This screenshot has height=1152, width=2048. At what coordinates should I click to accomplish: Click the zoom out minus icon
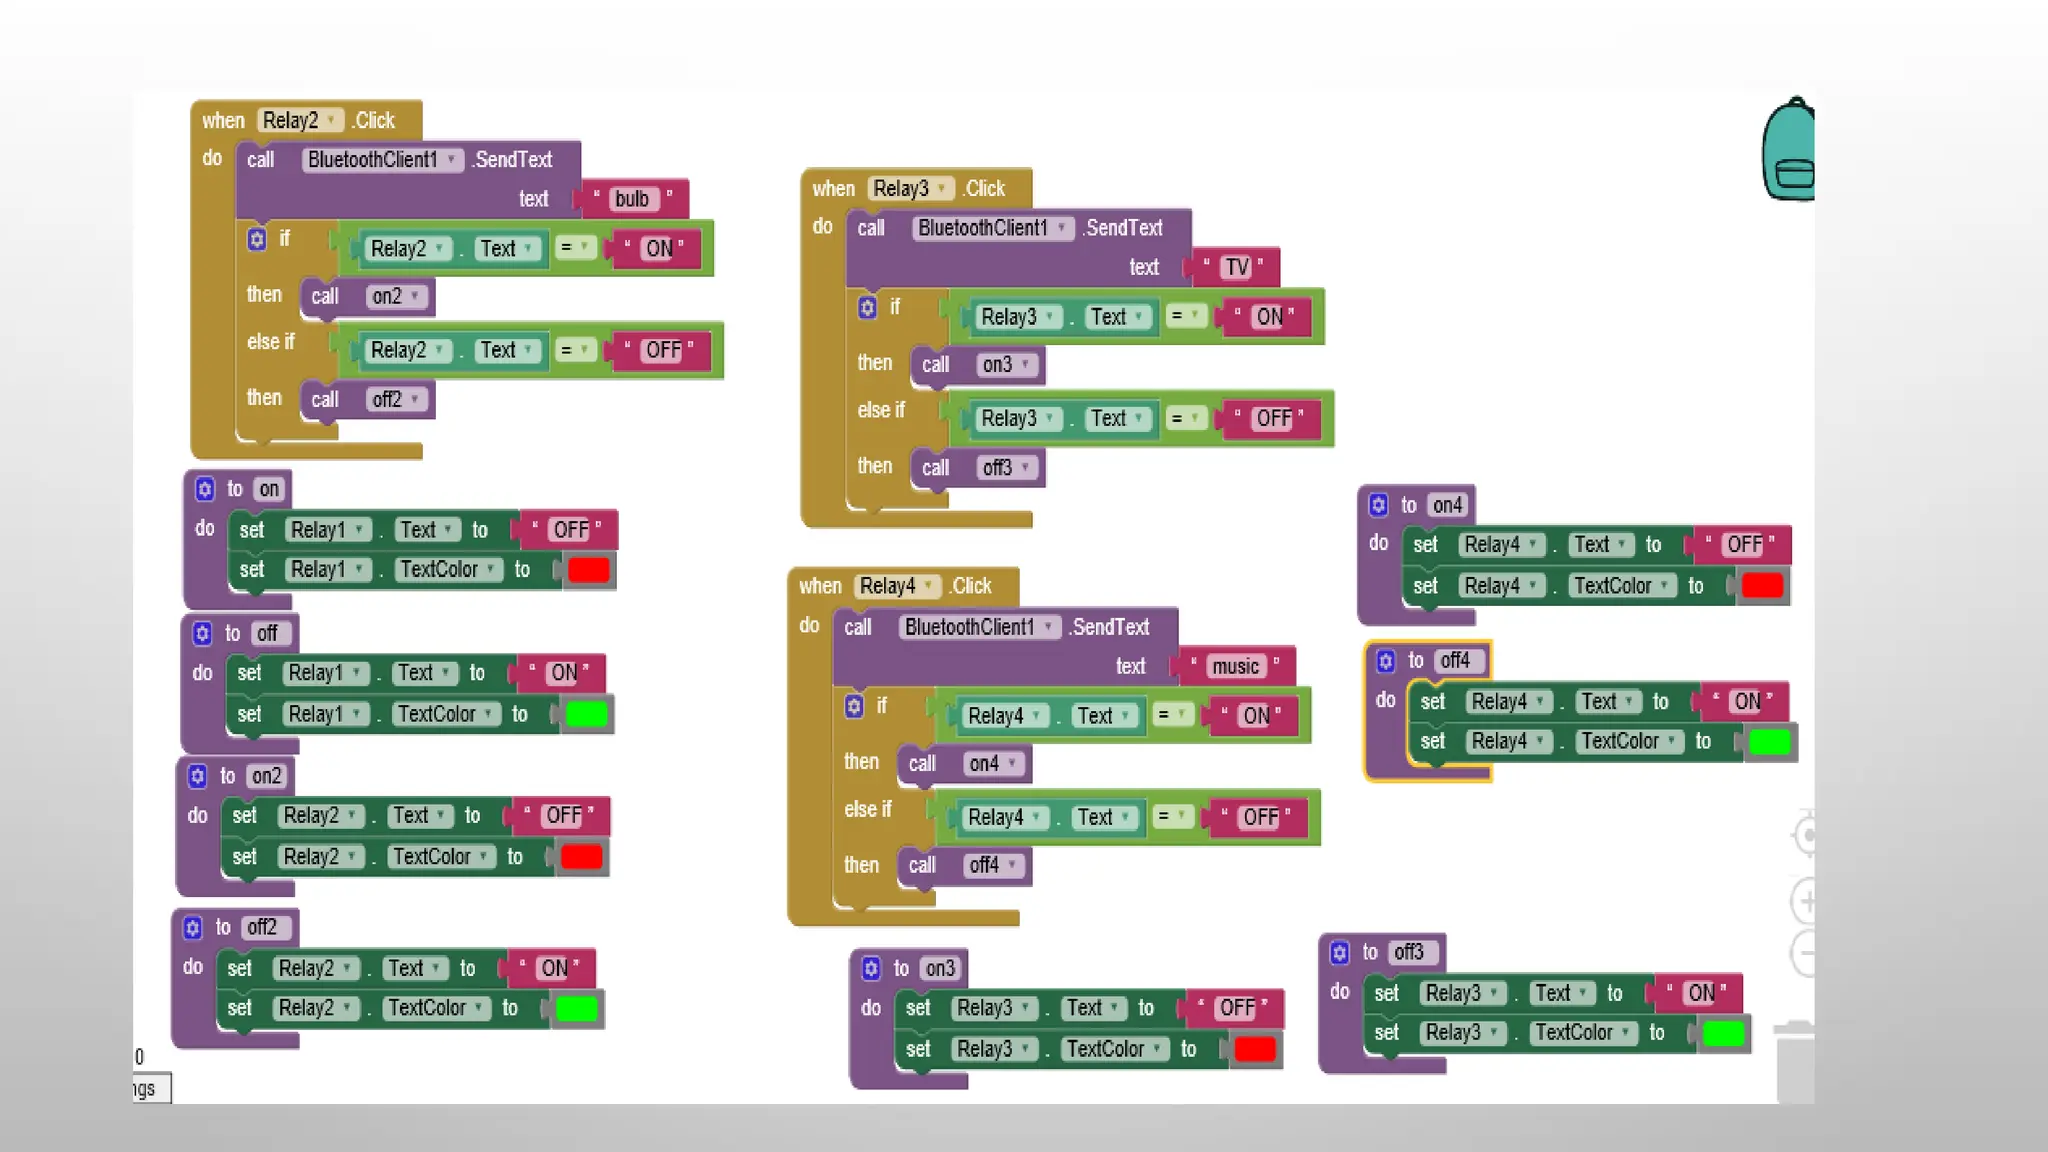tap(1805, 953)
